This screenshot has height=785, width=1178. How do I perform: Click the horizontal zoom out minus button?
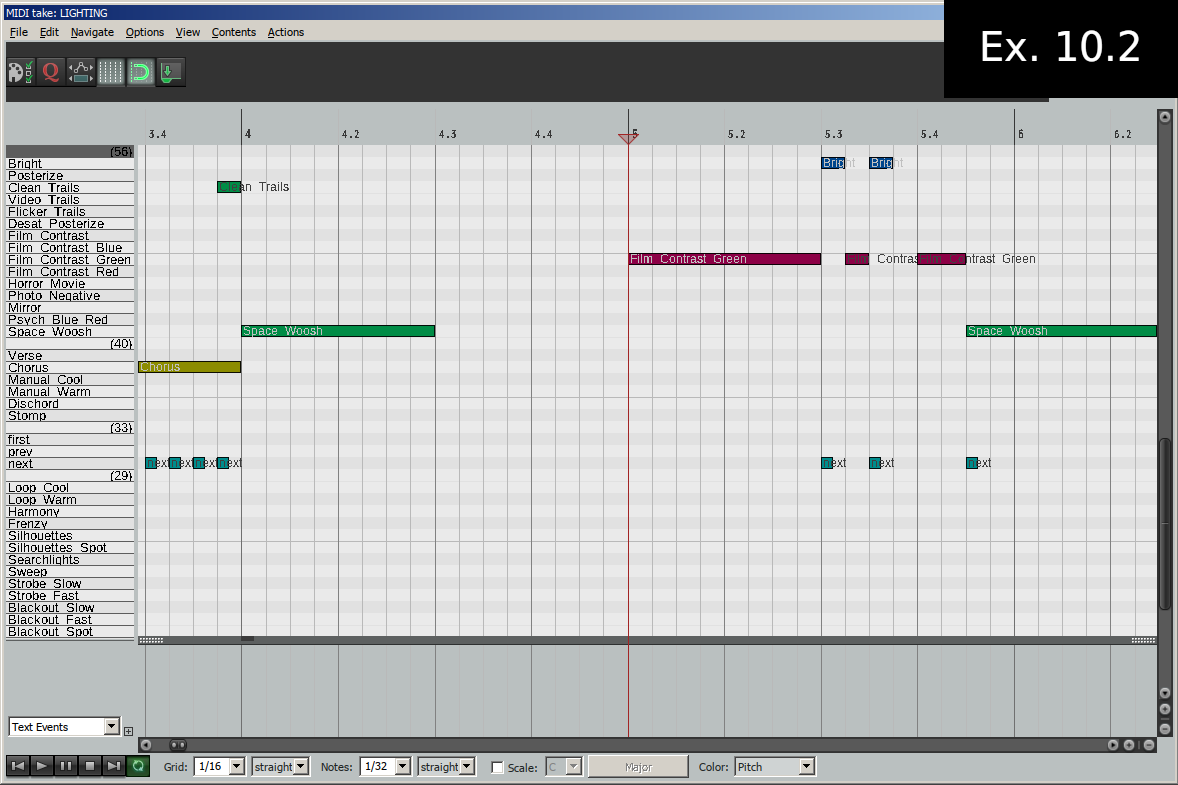tap(1149, 745)
